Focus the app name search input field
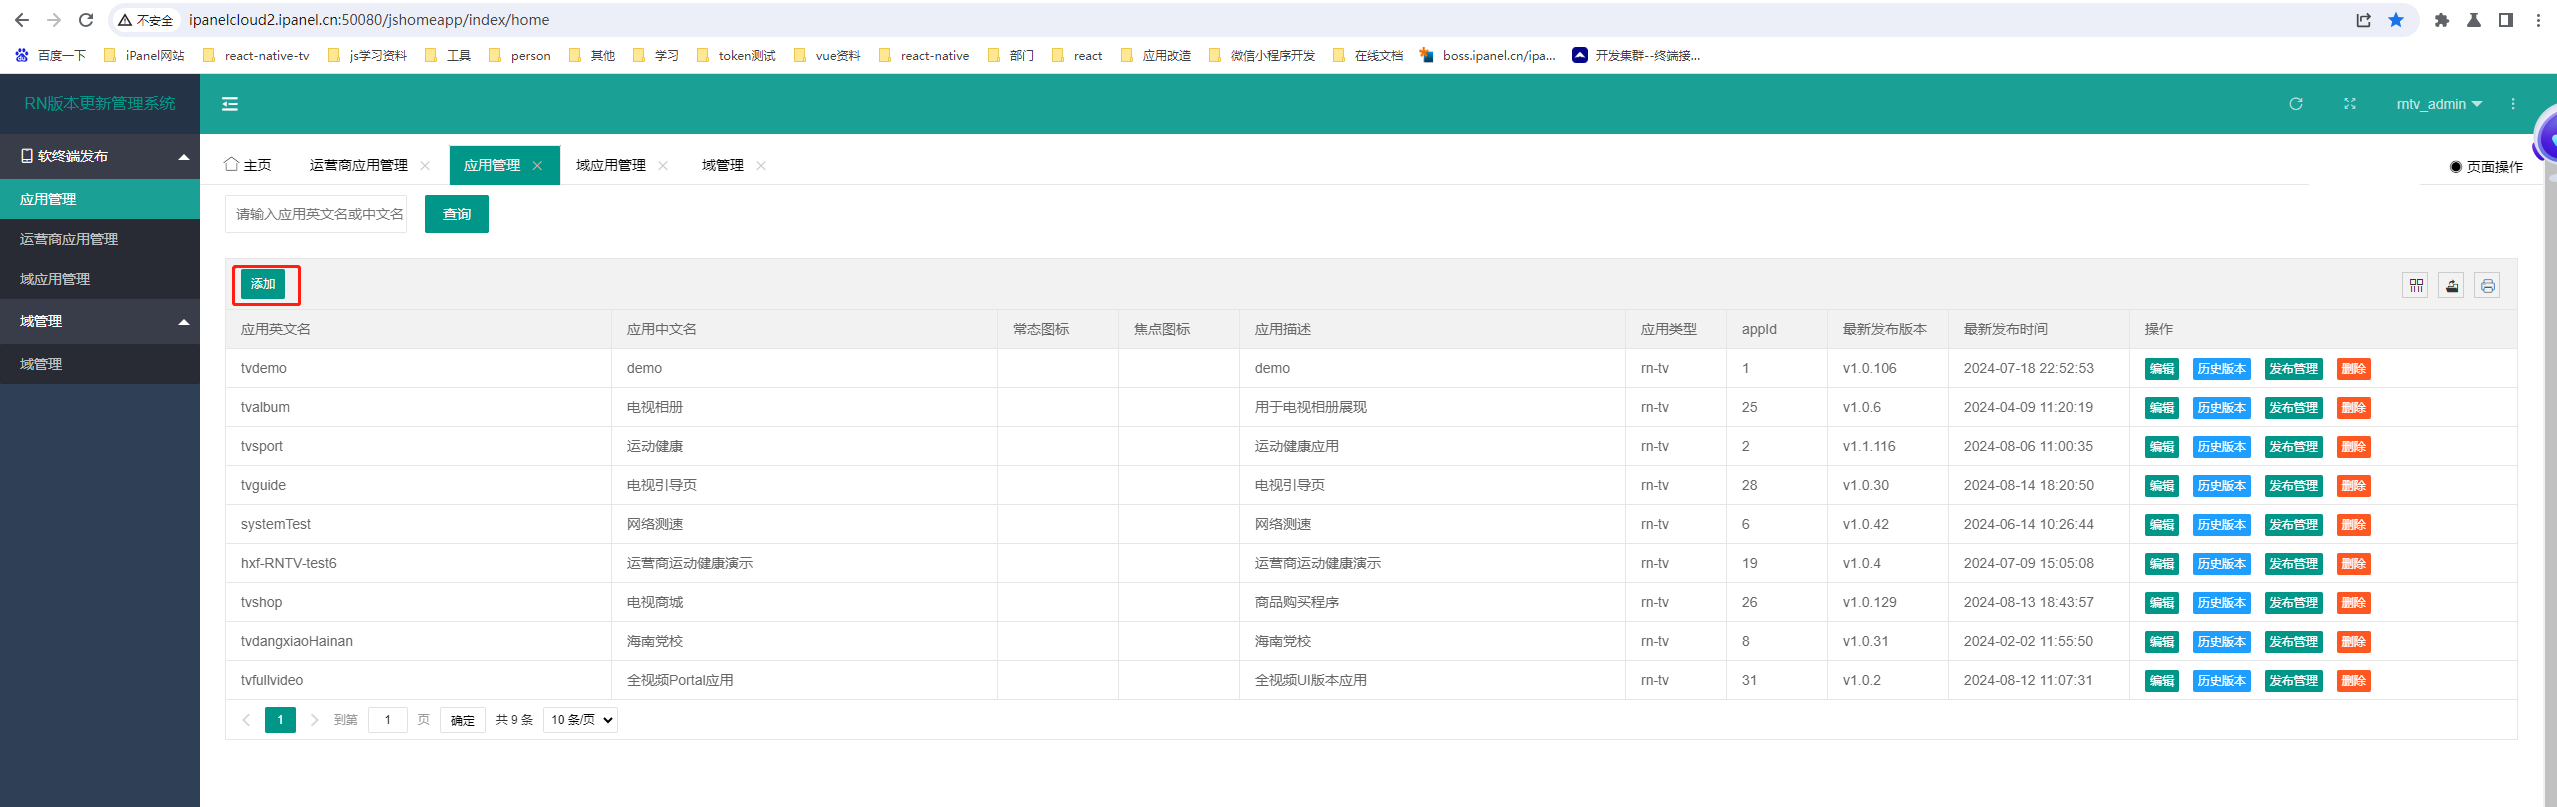This screenshot has height=807, width=2557. point(316,214)
